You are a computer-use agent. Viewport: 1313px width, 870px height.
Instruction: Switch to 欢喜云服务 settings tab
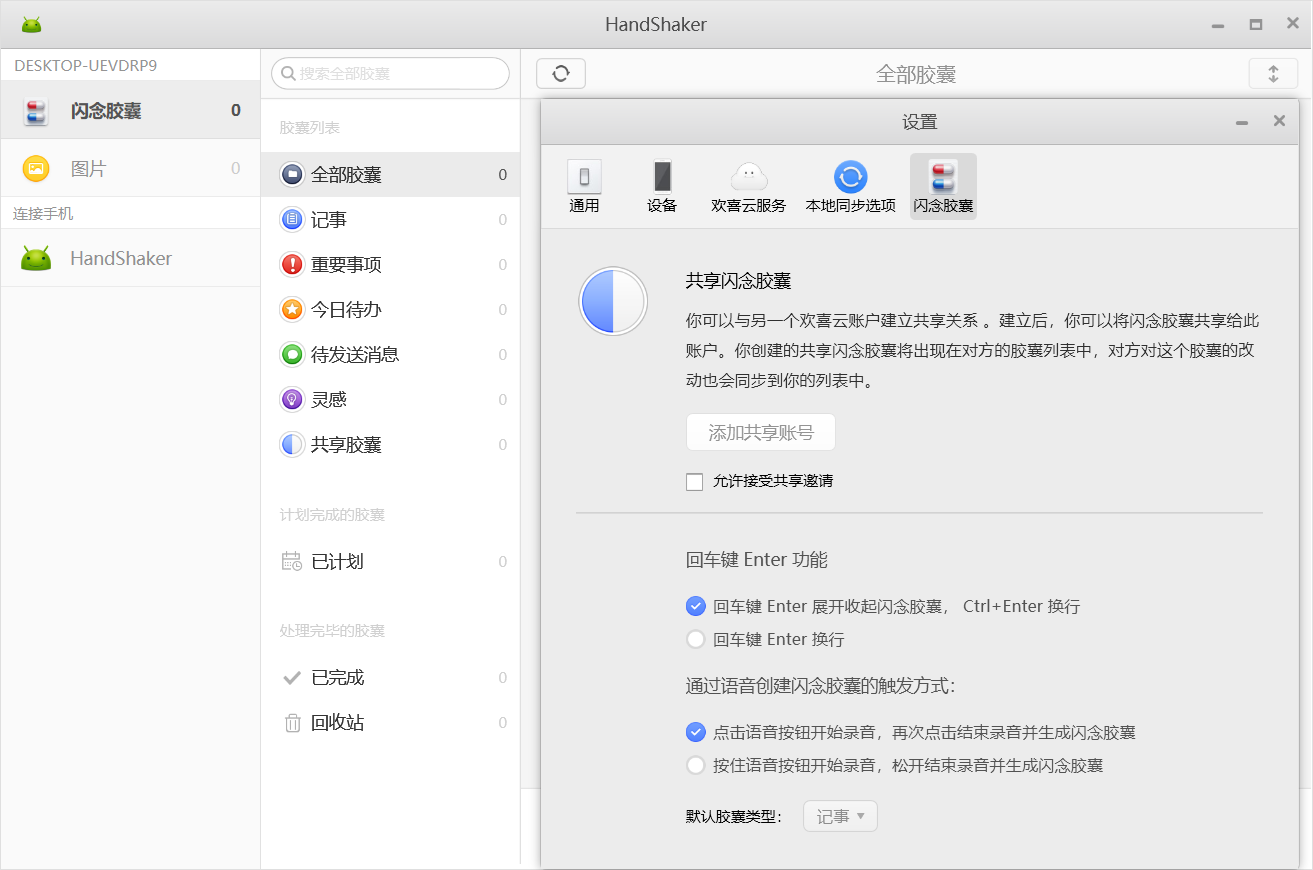tap(749, 187)
